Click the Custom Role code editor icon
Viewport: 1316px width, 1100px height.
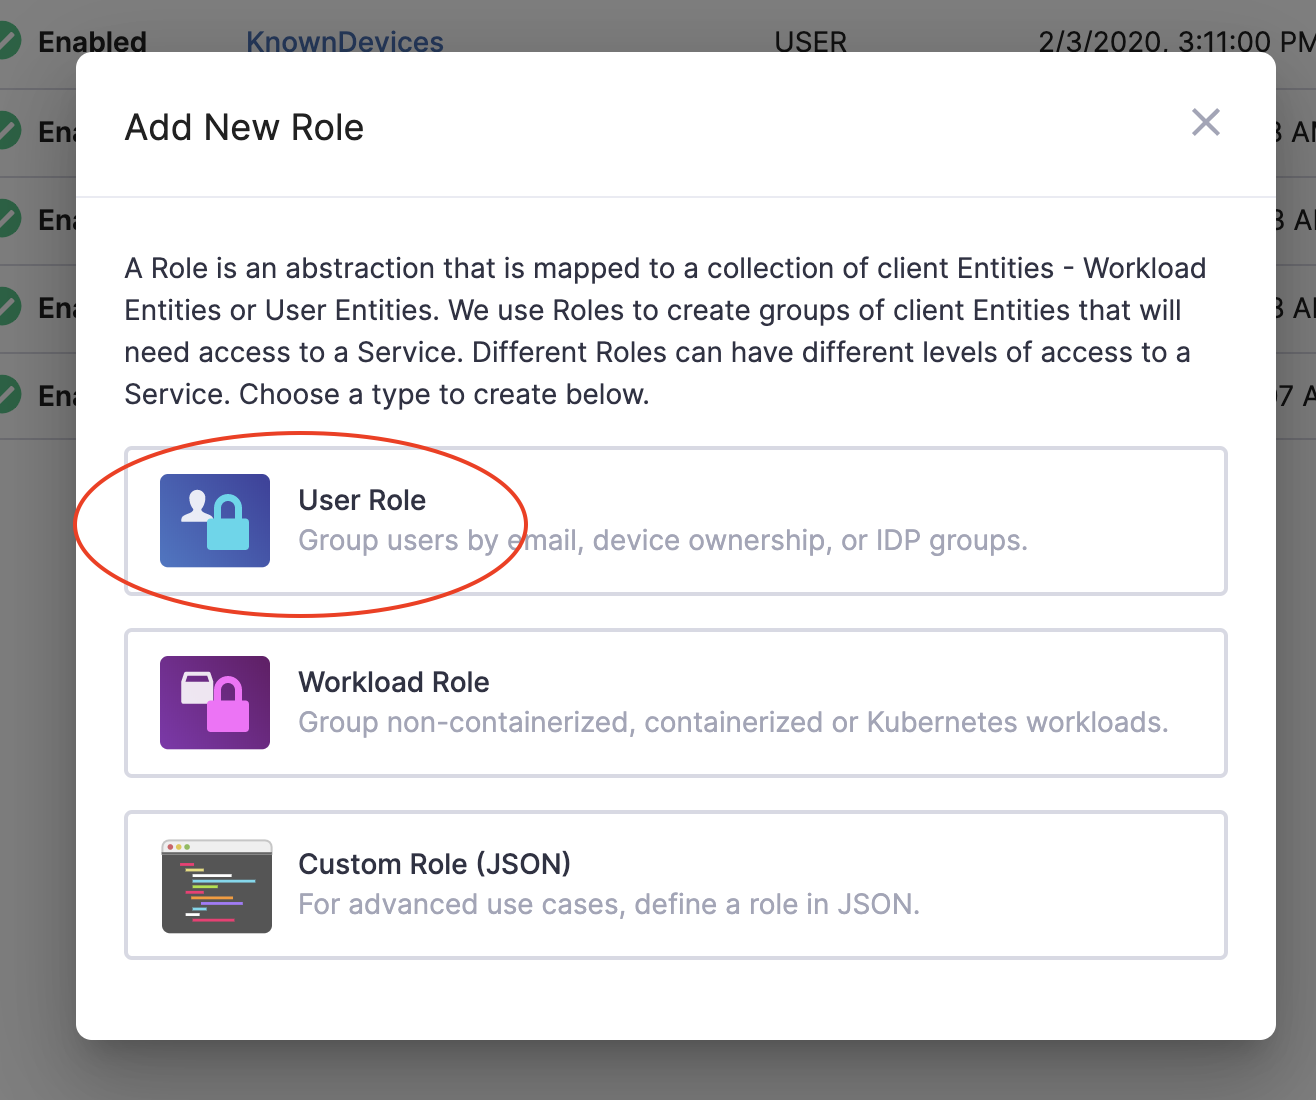216,886
